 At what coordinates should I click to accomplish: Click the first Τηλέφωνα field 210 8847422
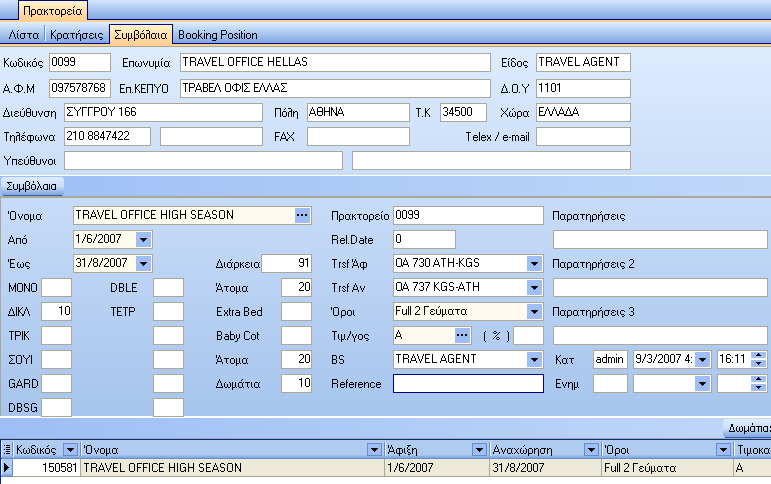tap(107, 137)
